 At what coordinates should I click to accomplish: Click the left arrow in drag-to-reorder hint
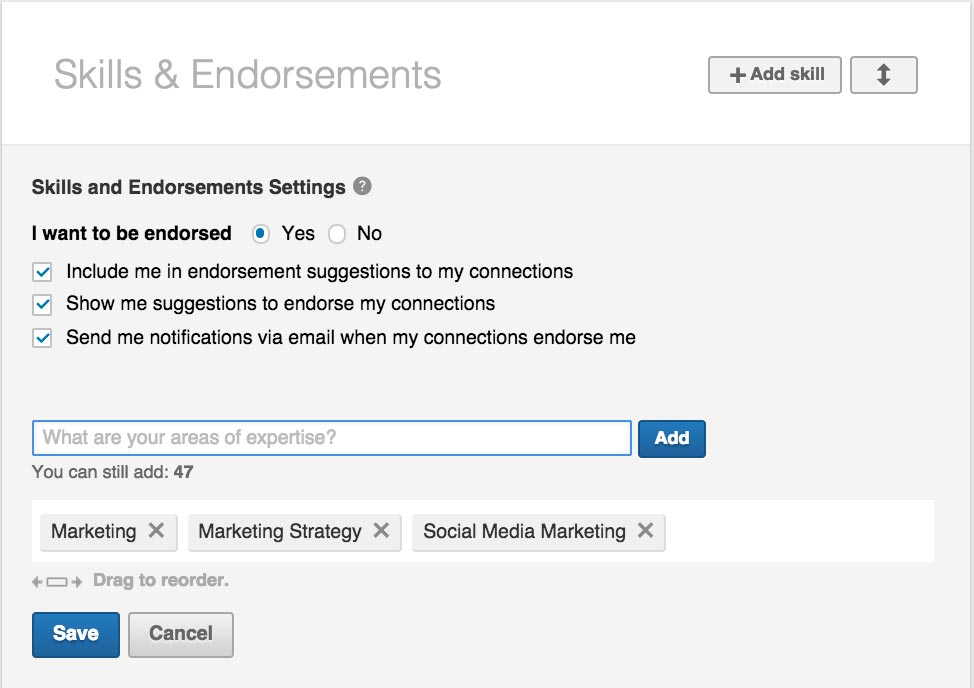pyautogui.click(x=36, y=580)
